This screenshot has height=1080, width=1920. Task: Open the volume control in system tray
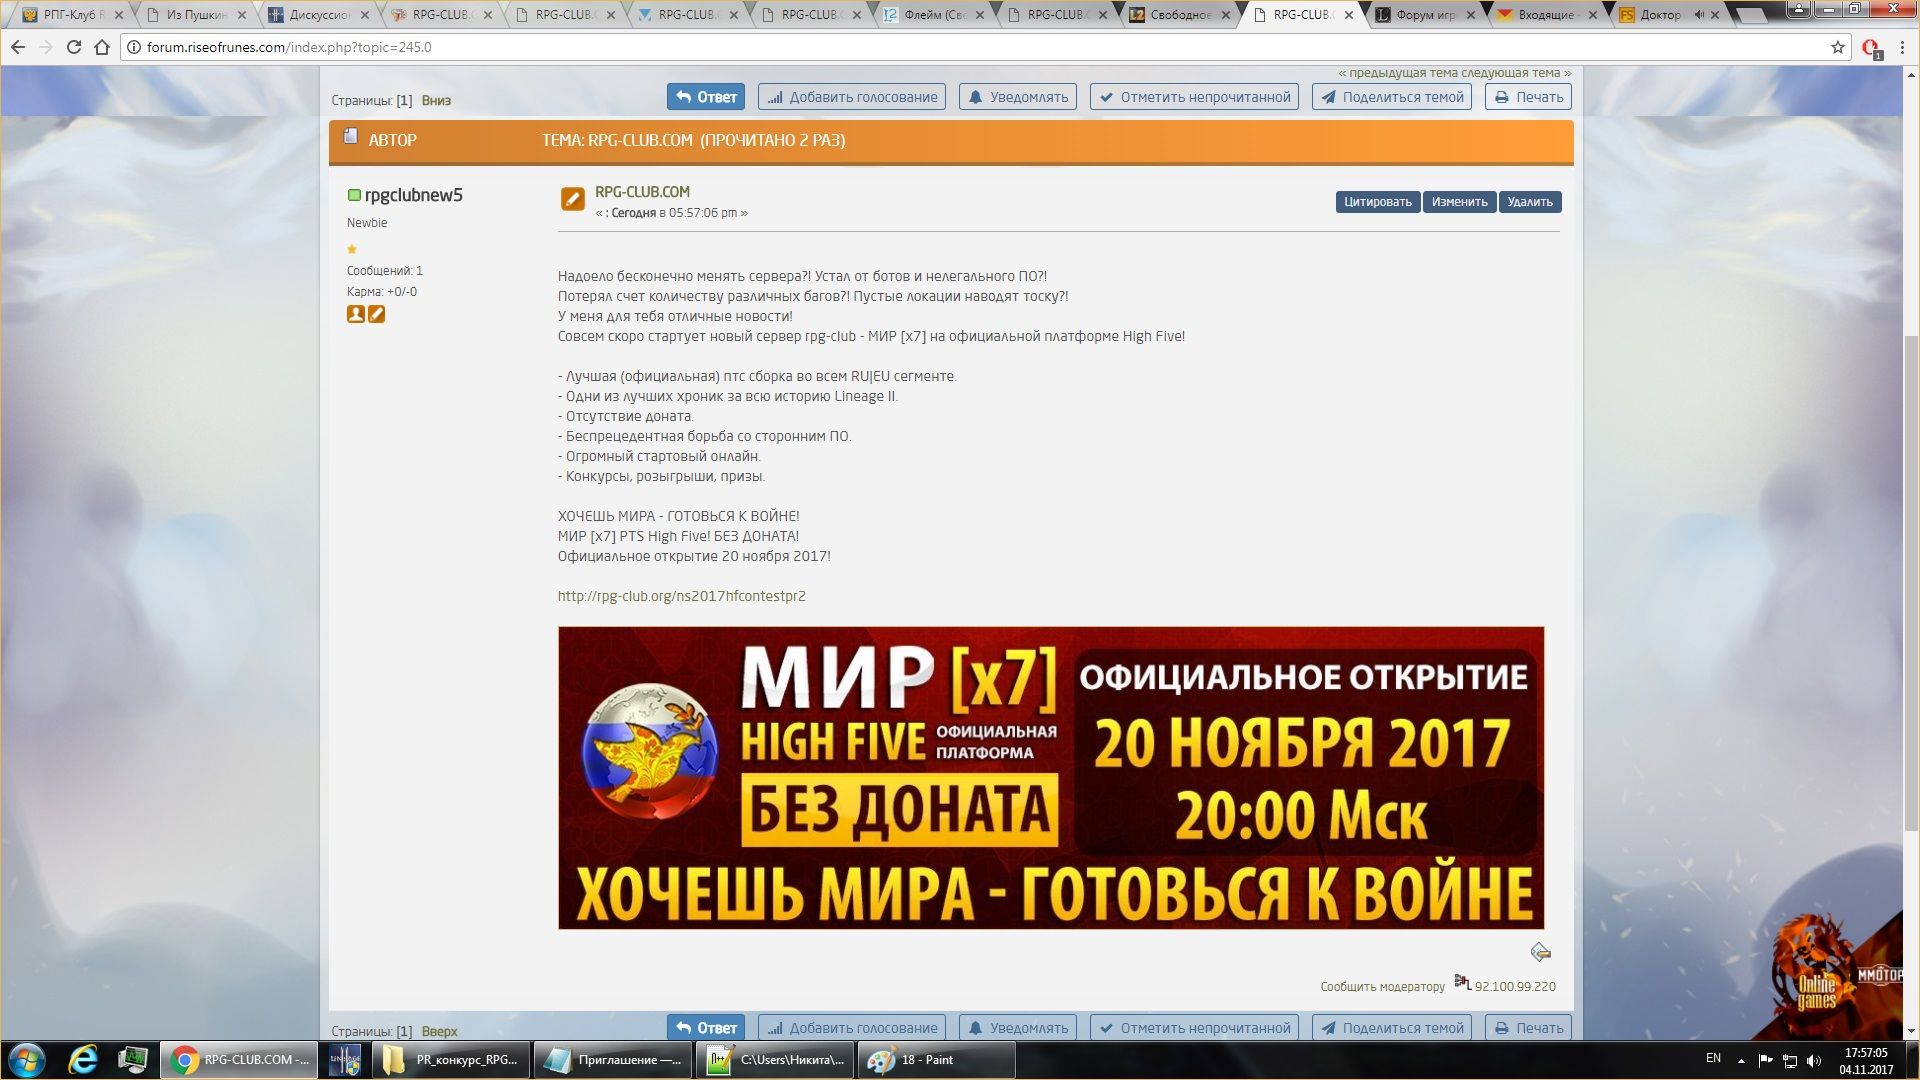1814,1060
